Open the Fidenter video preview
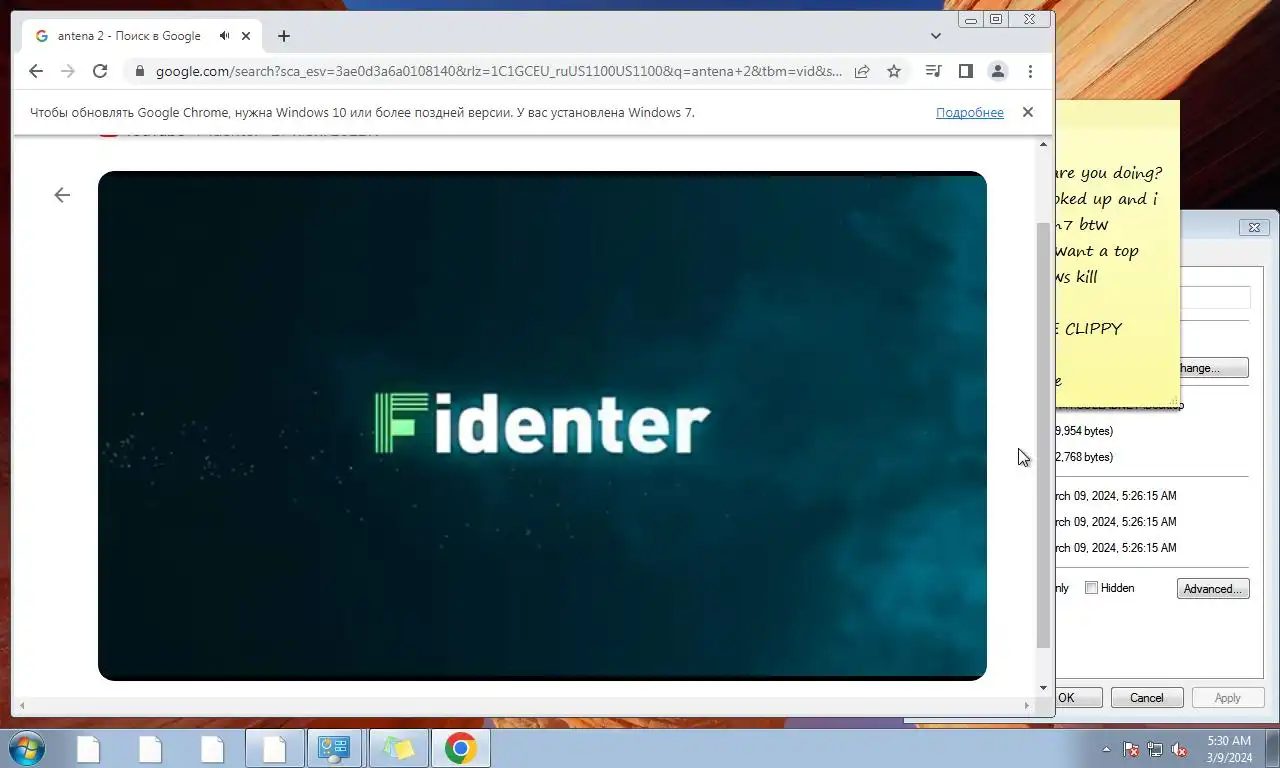The image size is (1280, 768). (542, 426)
